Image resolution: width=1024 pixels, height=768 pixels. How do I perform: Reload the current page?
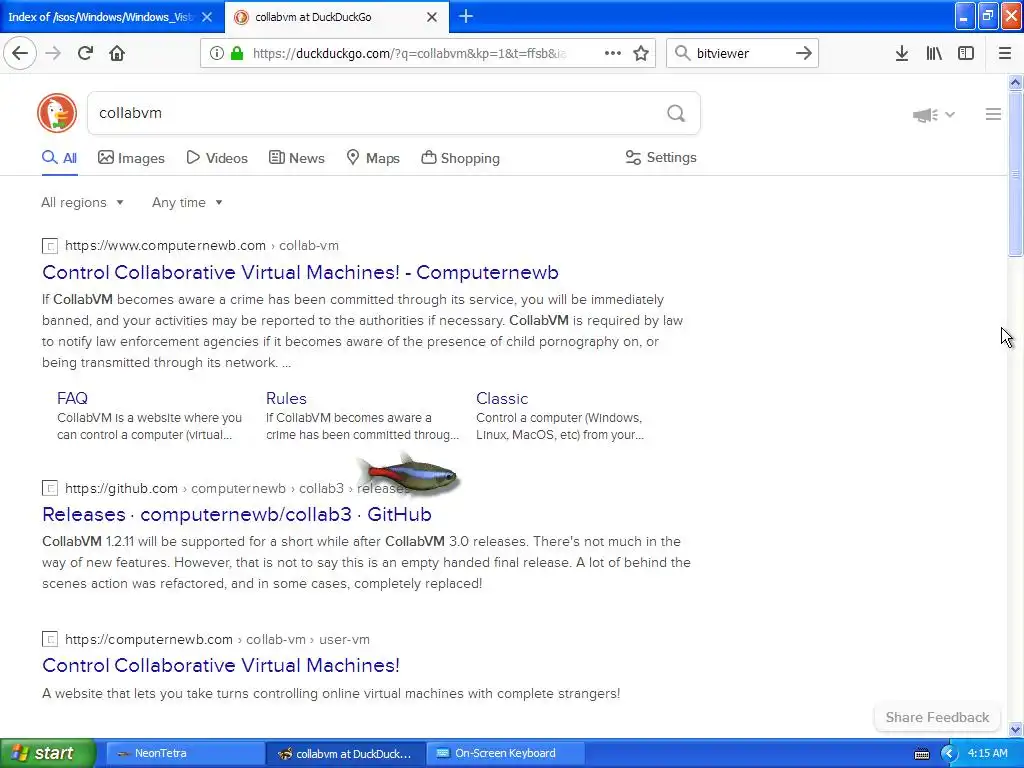(x=85, y=53)
